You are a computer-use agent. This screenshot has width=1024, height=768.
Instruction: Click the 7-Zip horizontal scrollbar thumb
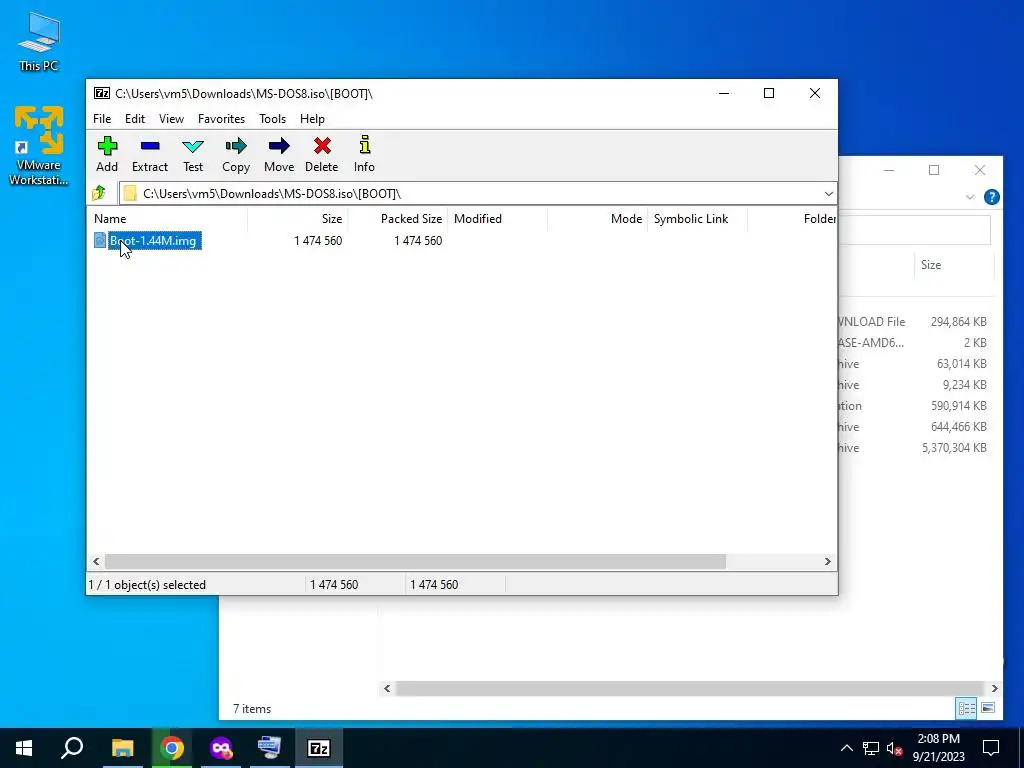[x=415, y=562]
